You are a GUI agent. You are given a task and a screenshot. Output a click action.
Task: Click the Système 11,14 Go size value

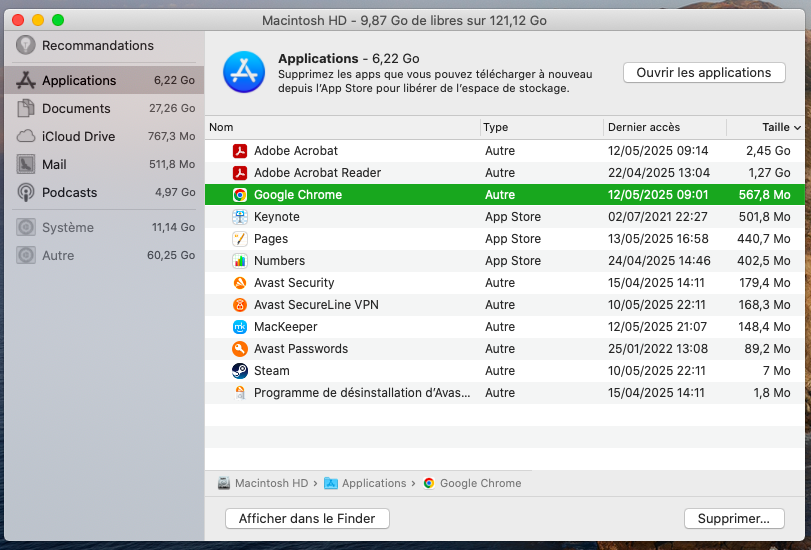(x=173, y=227)
